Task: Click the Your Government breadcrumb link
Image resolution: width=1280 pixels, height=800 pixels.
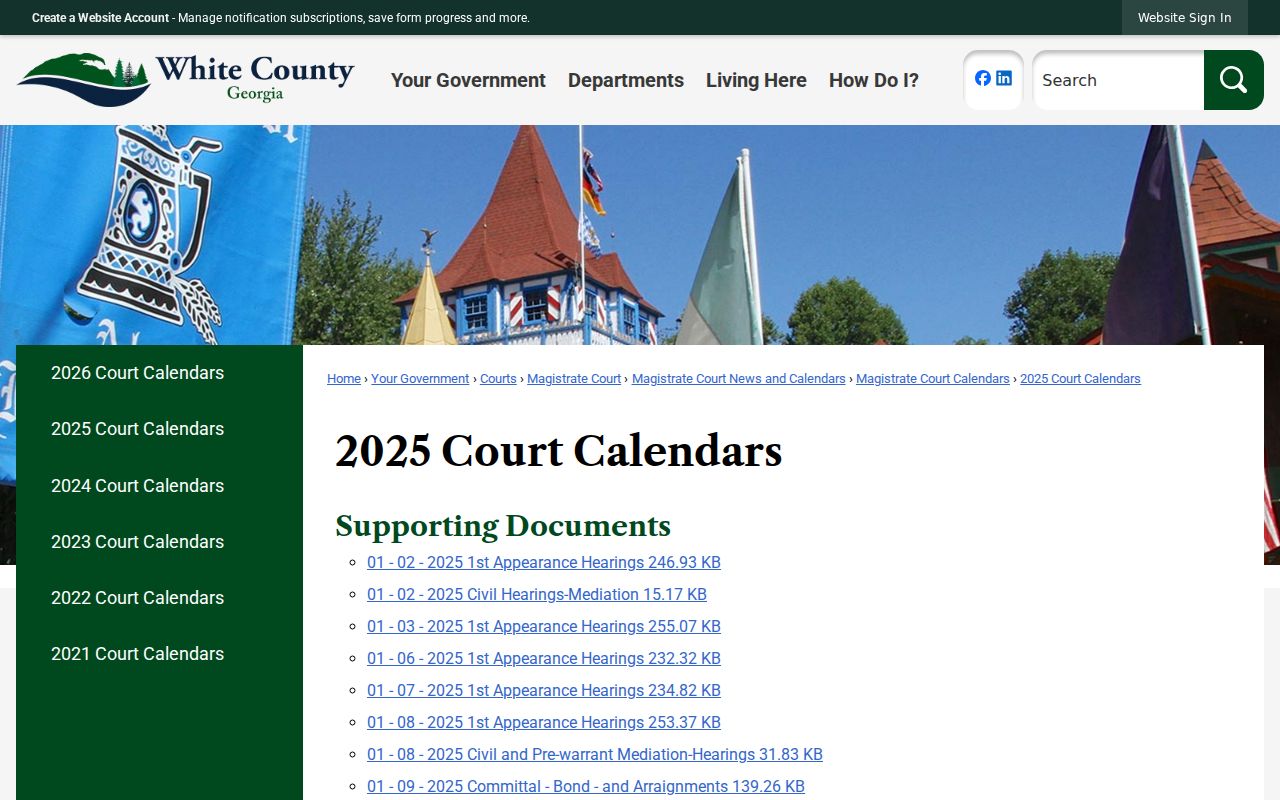Action: 420,379
